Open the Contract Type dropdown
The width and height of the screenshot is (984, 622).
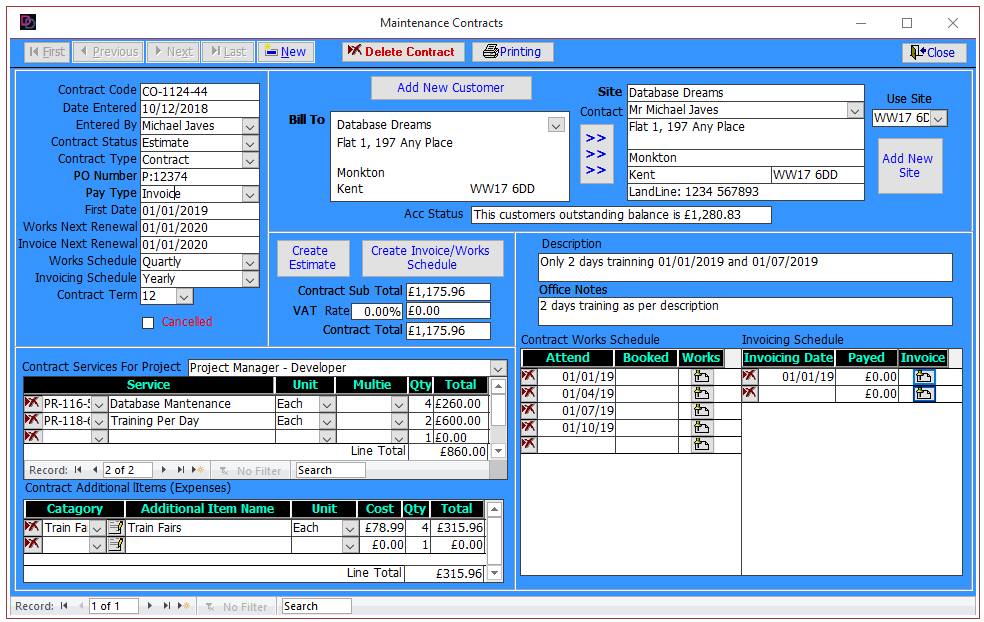[x=250, y=160]
